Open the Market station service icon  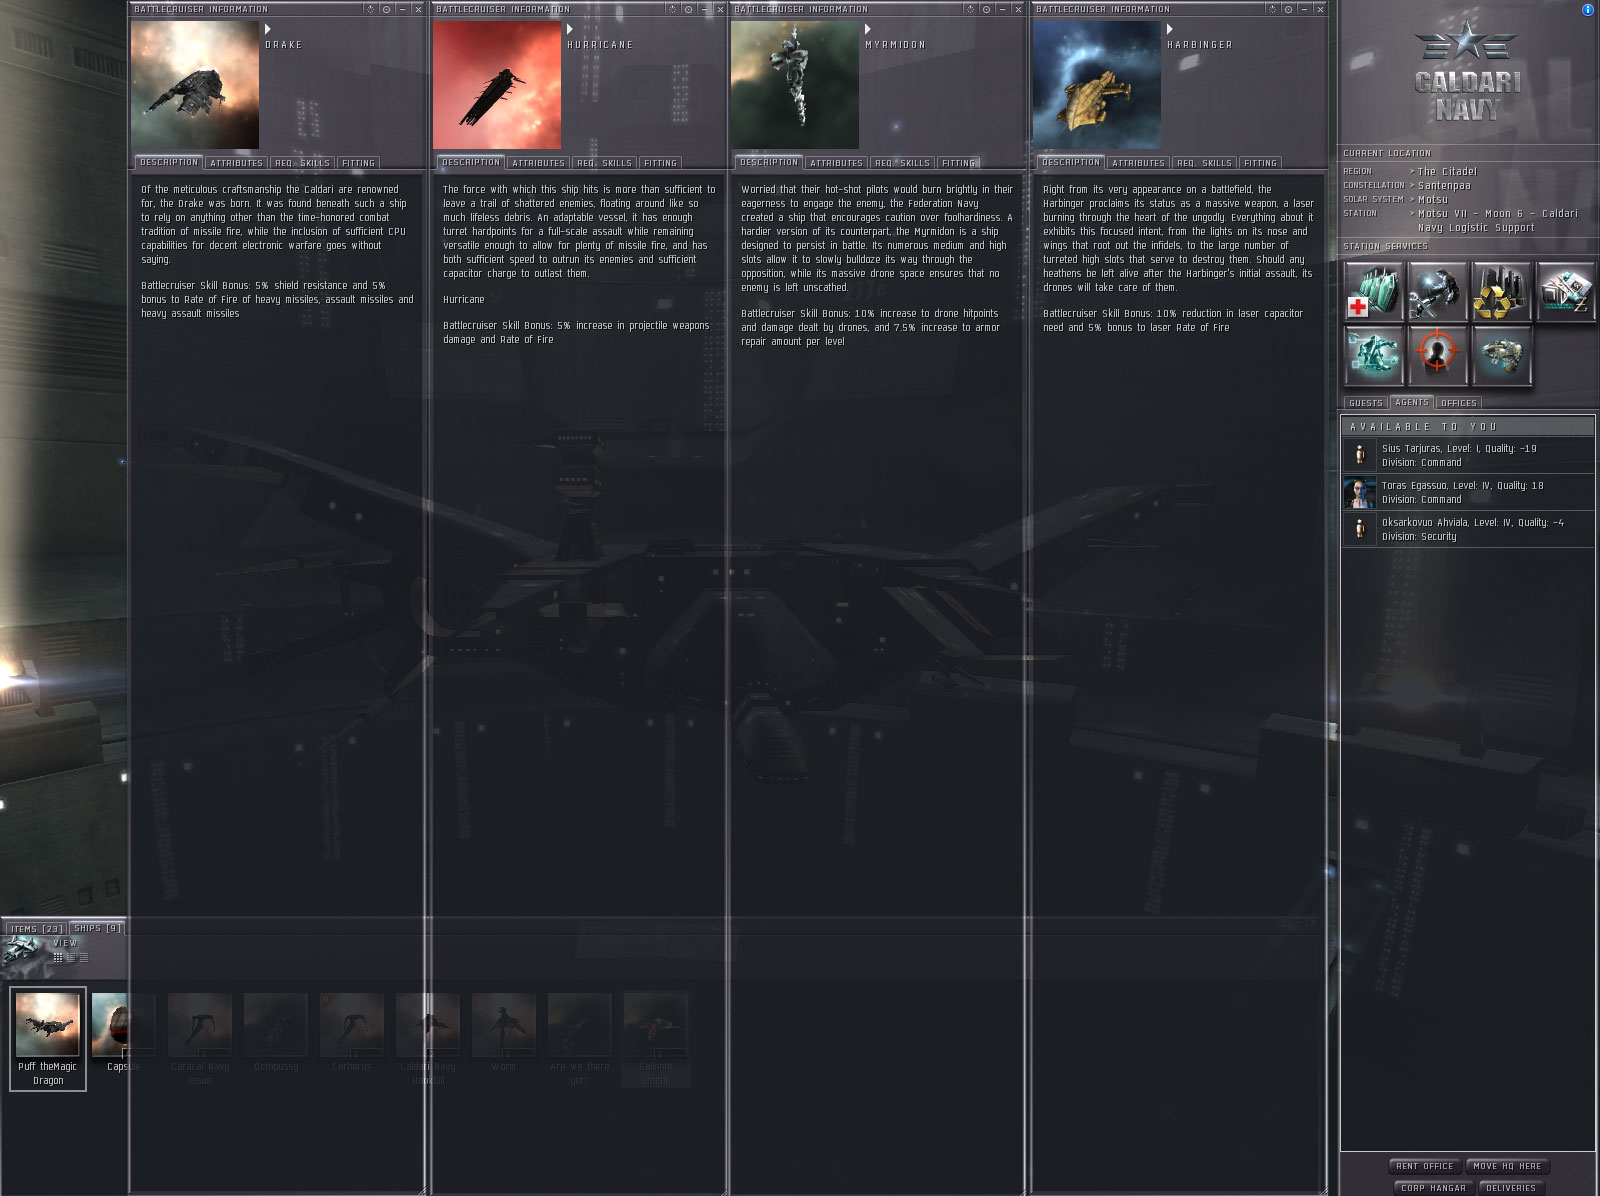tap(1566, 291)
